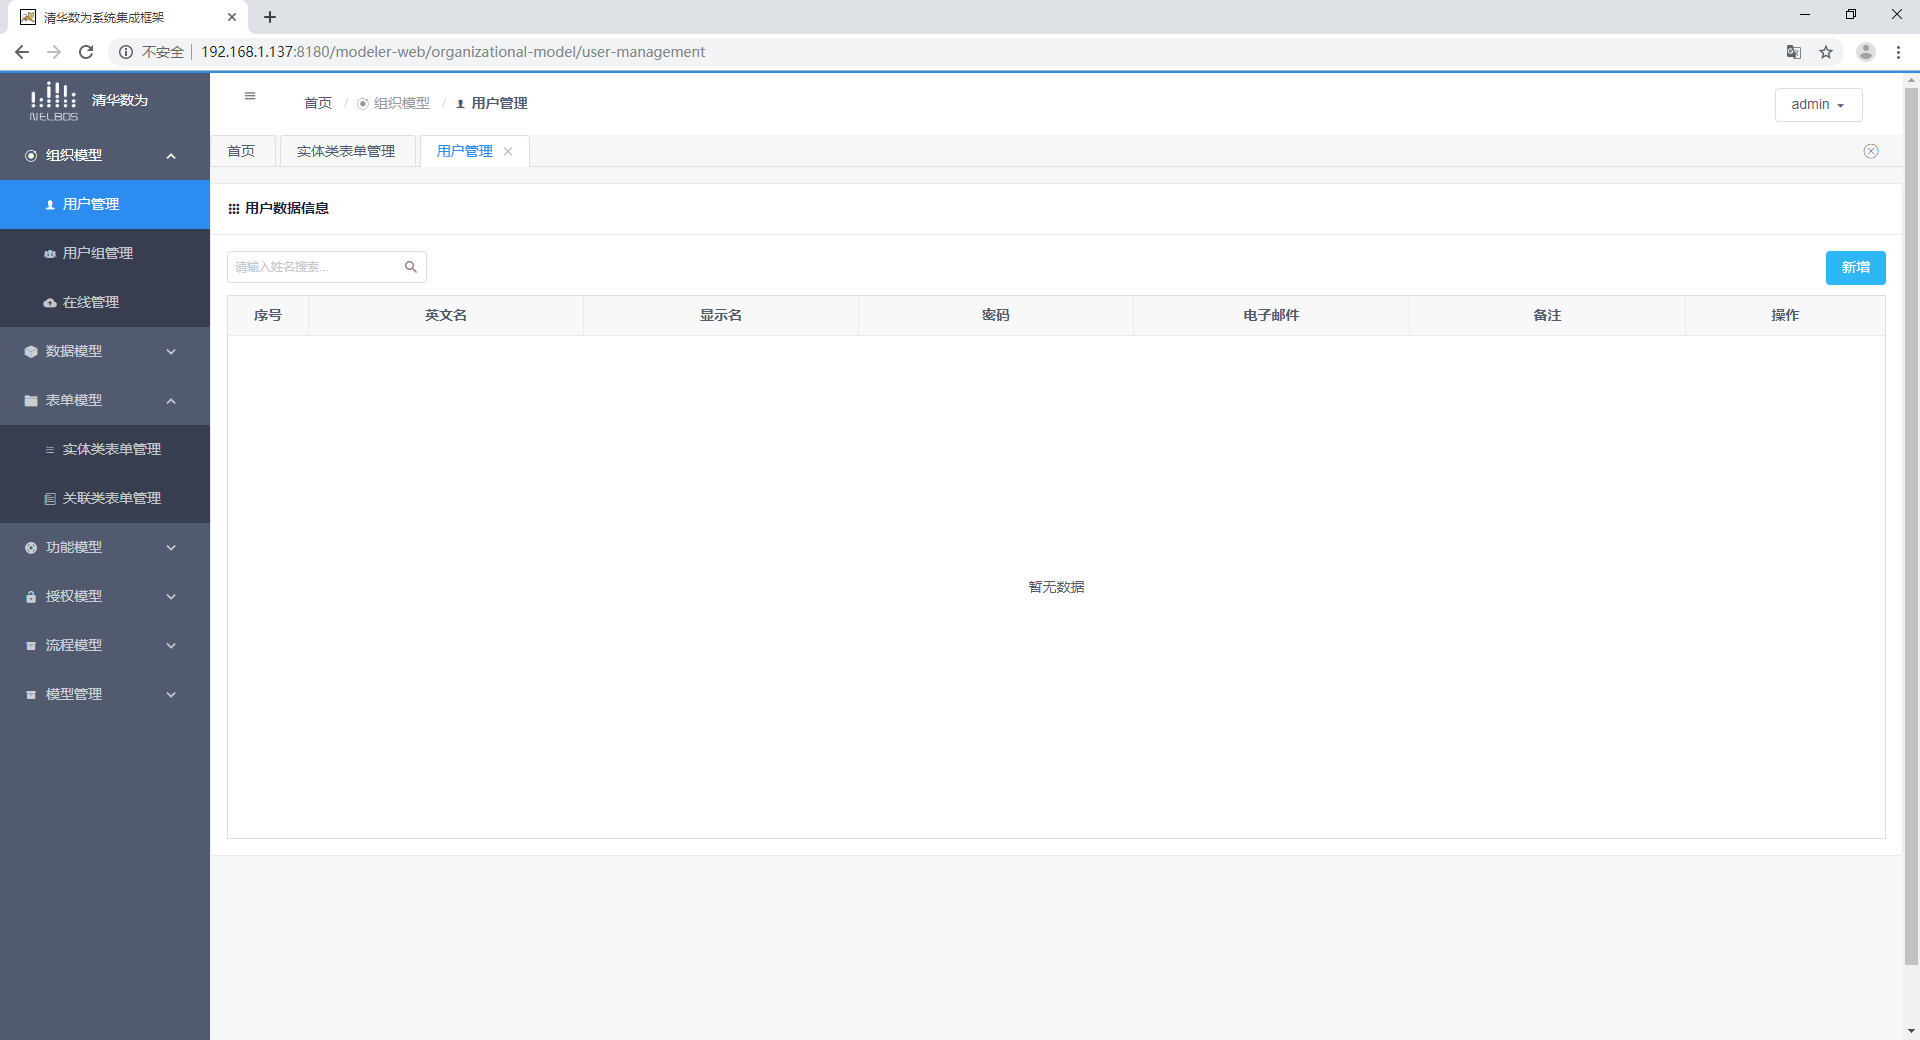
Task: Click the 操作 column header
Action: (x=1785, y=315)
